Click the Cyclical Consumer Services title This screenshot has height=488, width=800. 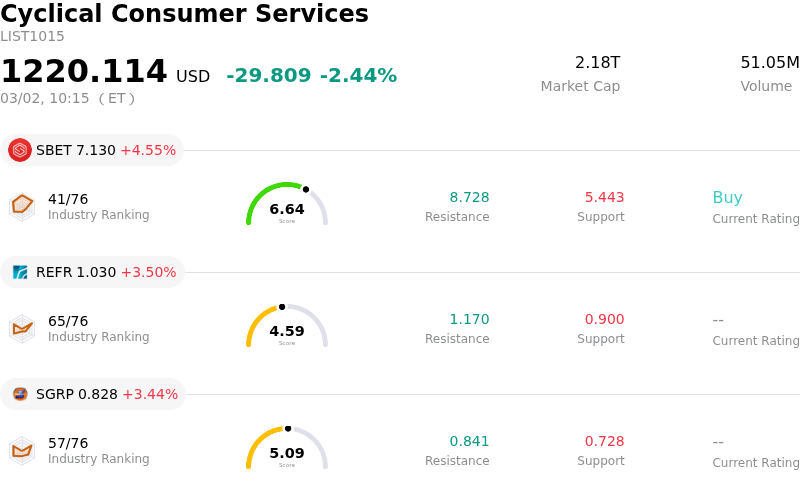pyautogui.click(x=184, y=14)
